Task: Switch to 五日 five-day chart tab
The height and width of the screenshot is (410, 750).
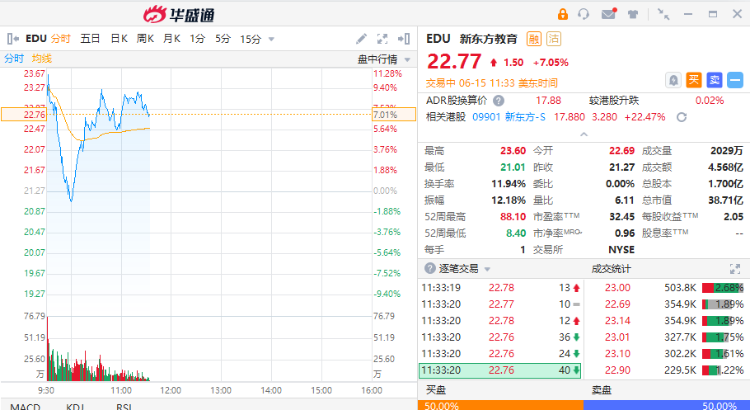Action: pos(90,39)
